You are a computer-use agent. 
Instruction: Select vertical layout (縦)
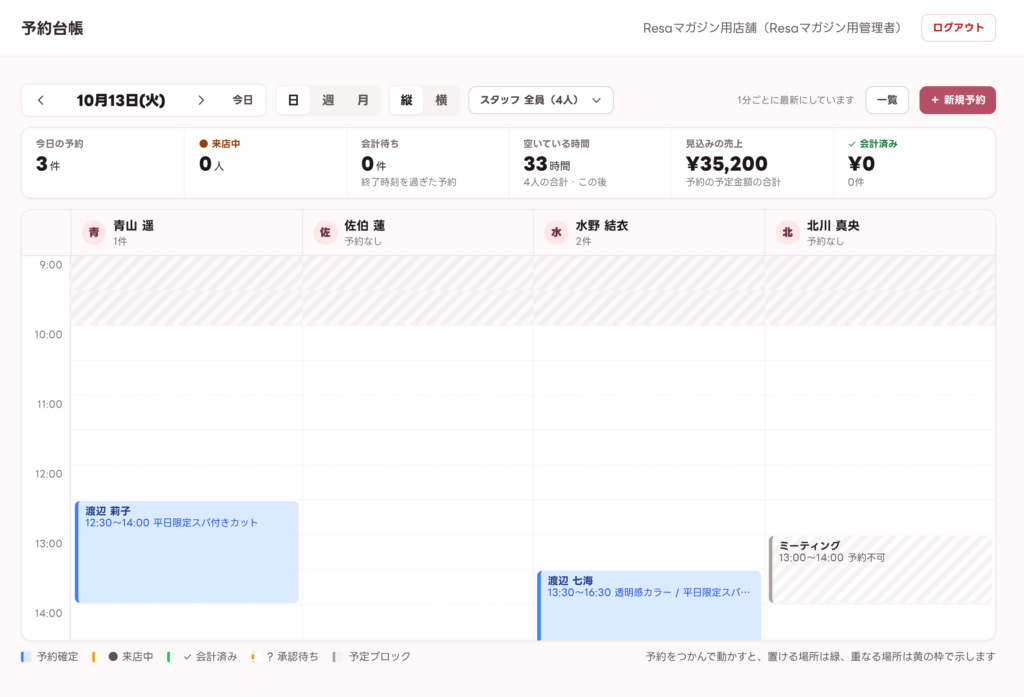click(407, 100)
